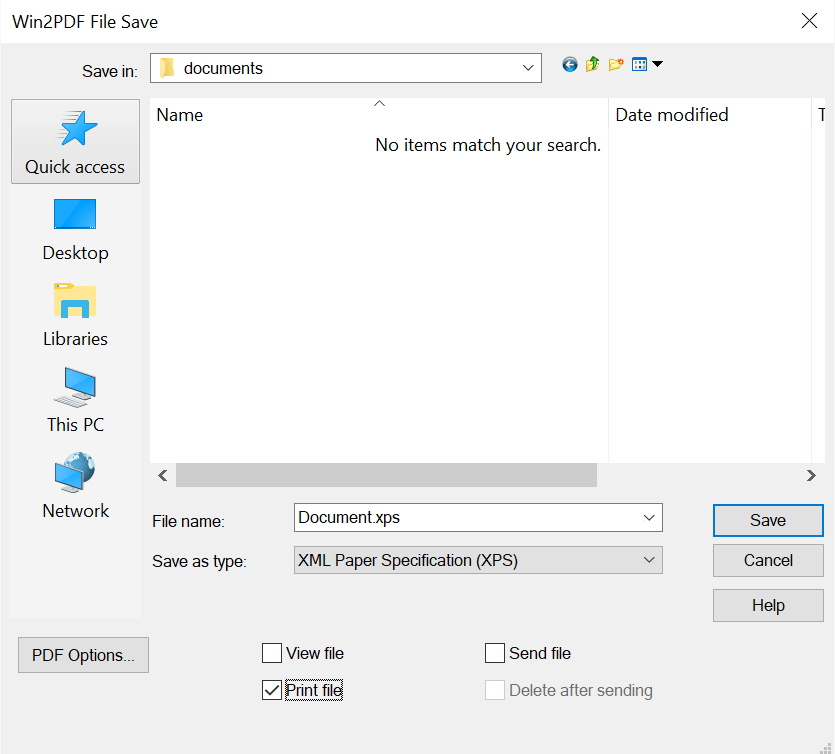
Task: Select the Up One Level folder icon
Action: 591,64
